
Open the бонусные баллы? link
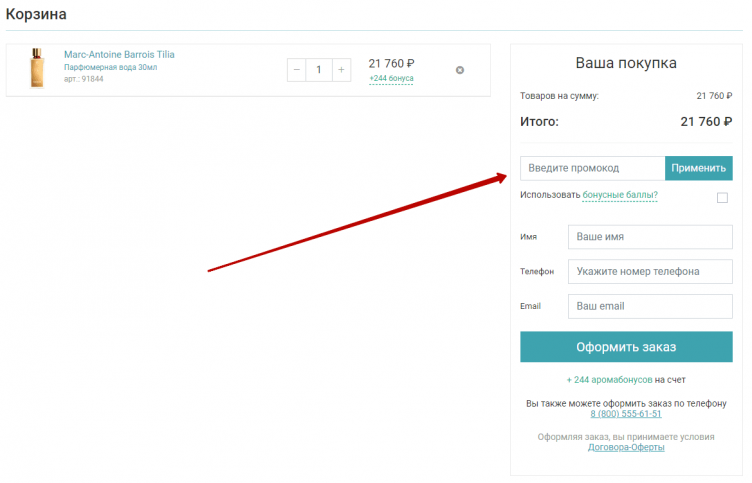coord(620,195)
